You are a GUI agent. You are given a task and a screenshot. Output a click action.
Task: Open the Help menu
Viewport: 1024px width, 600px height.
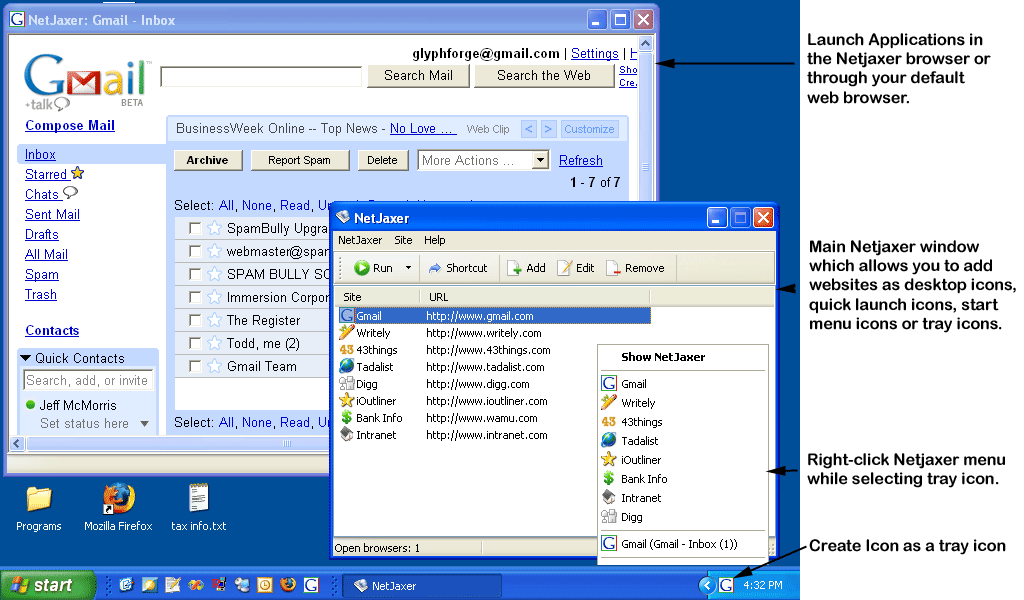(x=434, y=240)
